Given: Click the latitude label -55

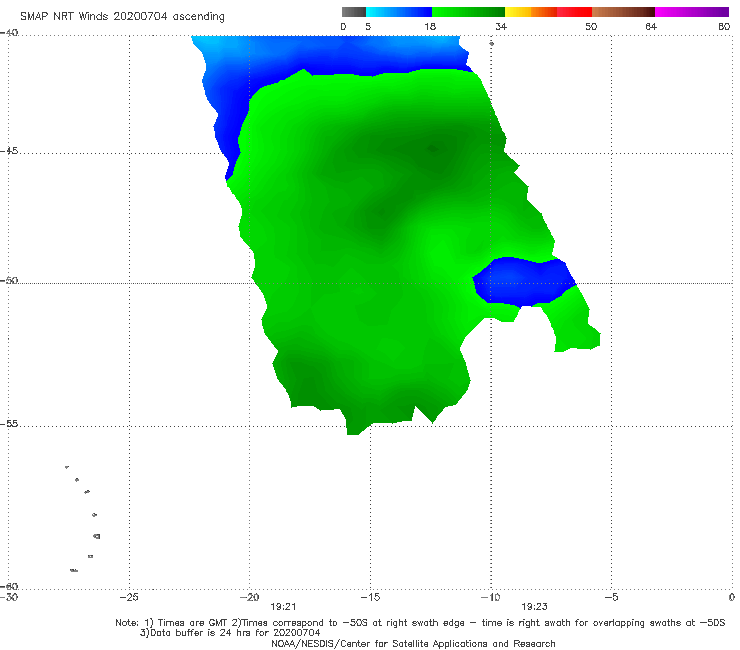Looking at the screenshot, I should 9,424.
